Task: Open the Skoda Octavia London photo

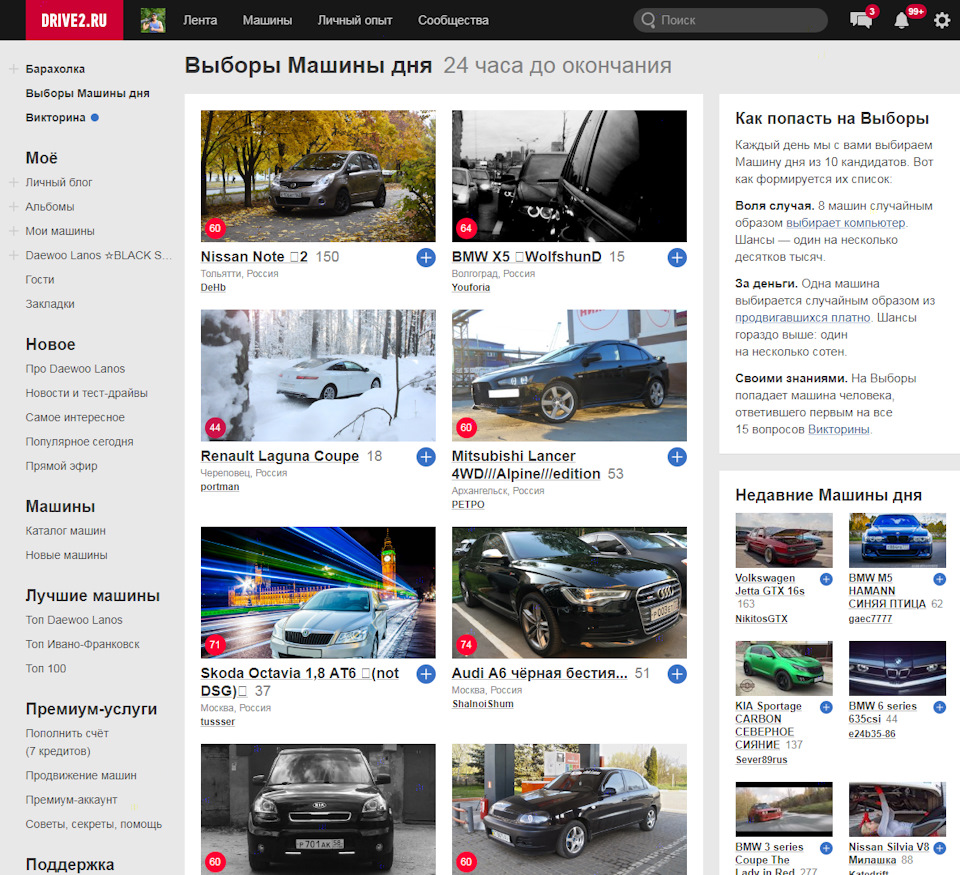Action: 318,593
